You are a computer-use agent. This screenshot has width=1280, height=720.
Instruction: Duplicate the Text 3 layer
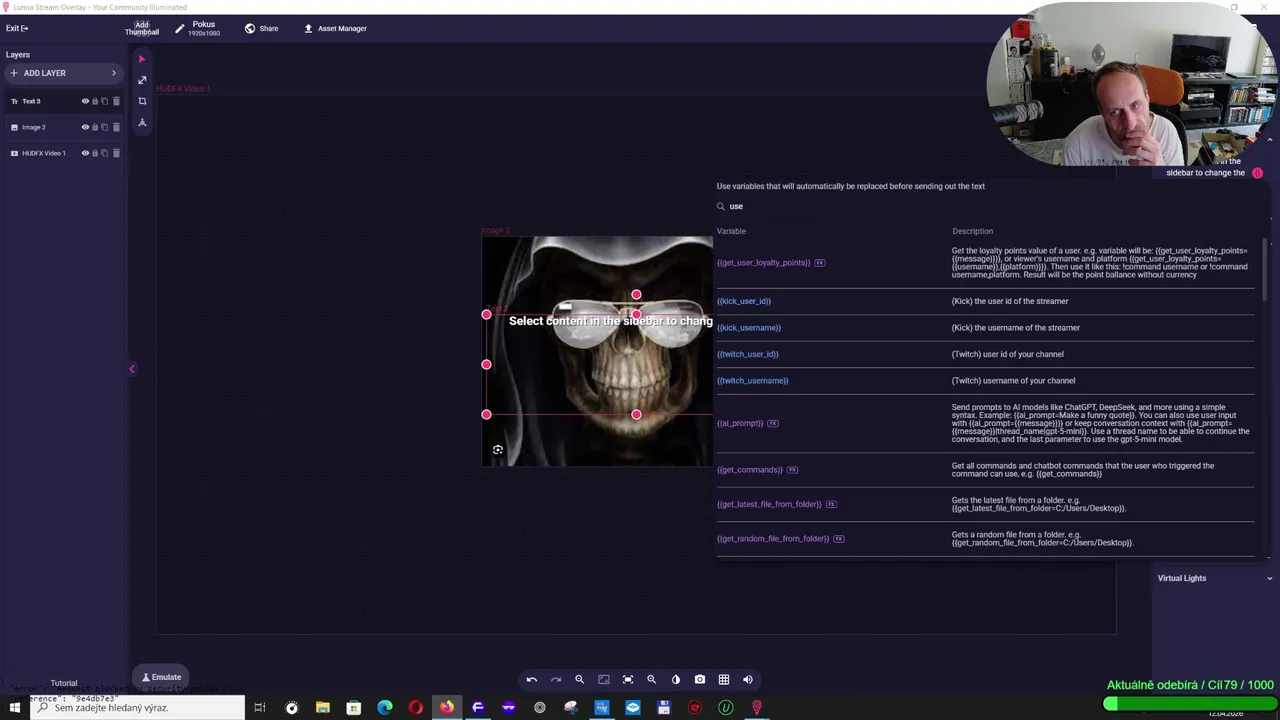(105, 101)
